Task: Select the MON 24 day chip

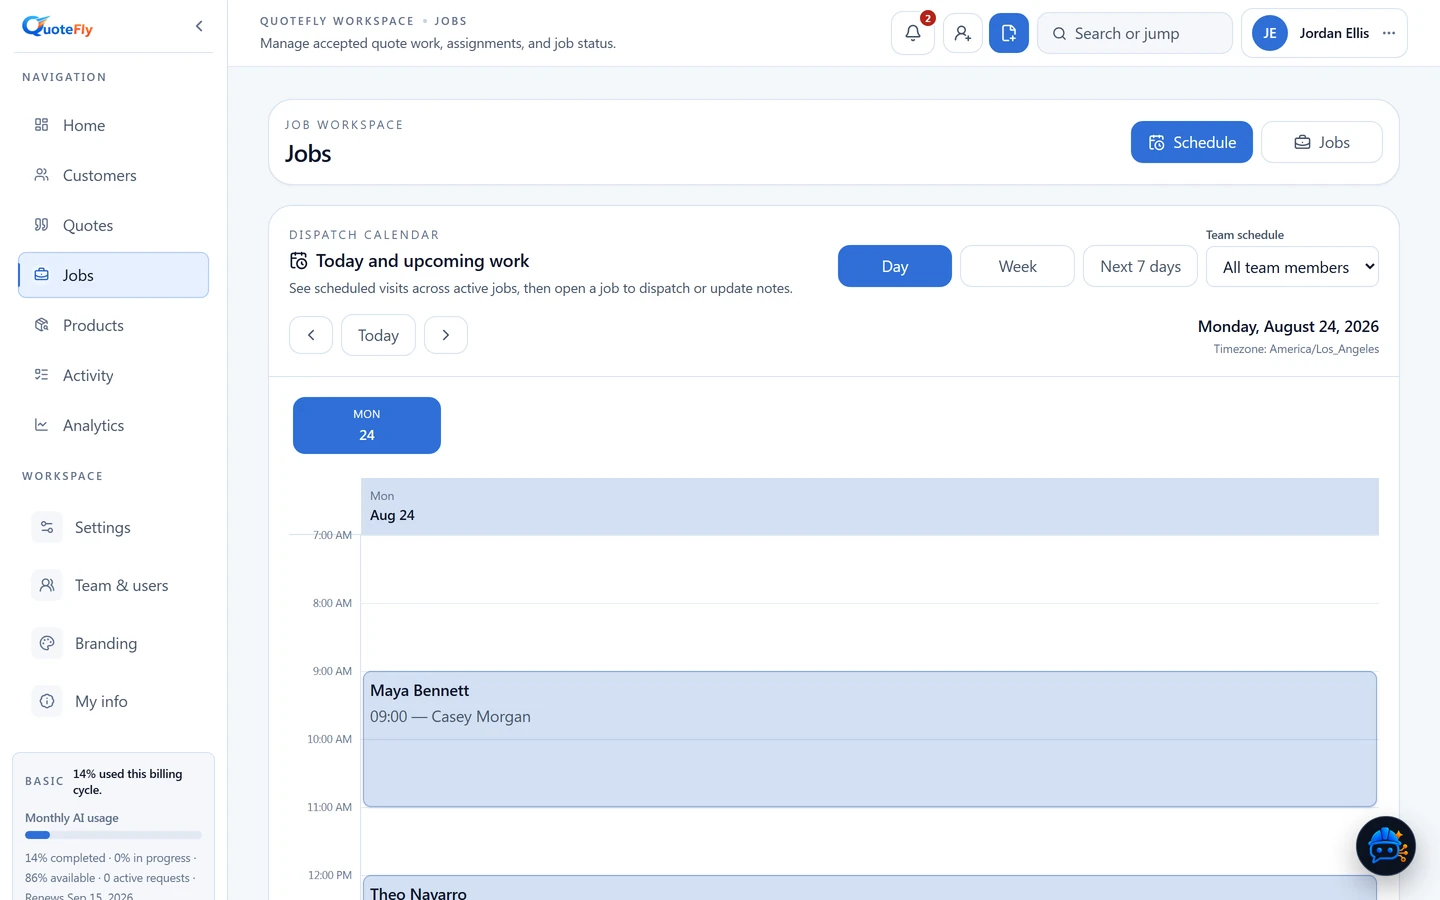Action: tap(367, 425)
